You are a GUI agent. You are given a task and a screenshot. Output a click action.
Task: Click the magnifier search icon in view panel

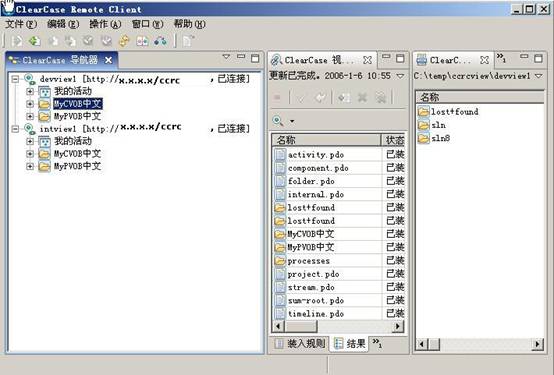(x=278, y=121)
